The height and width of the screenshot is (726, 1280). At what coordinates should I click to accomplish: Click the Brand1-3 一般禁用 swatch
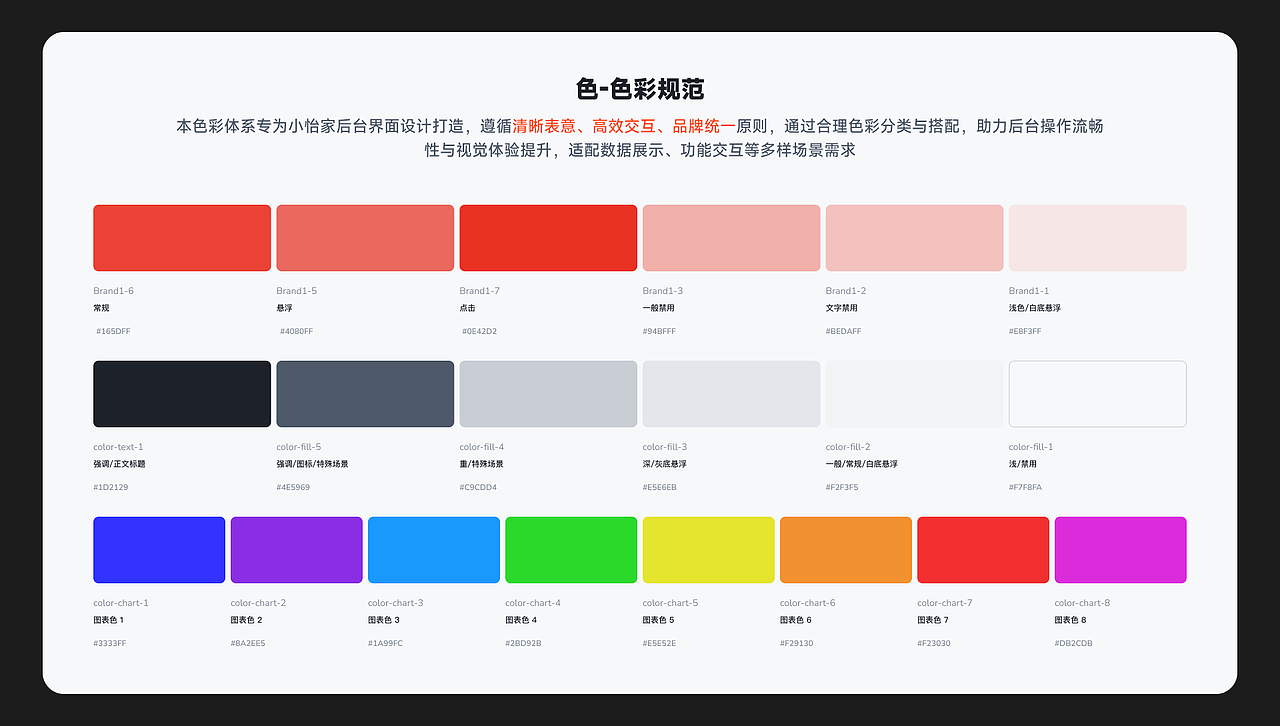[731, 238]
